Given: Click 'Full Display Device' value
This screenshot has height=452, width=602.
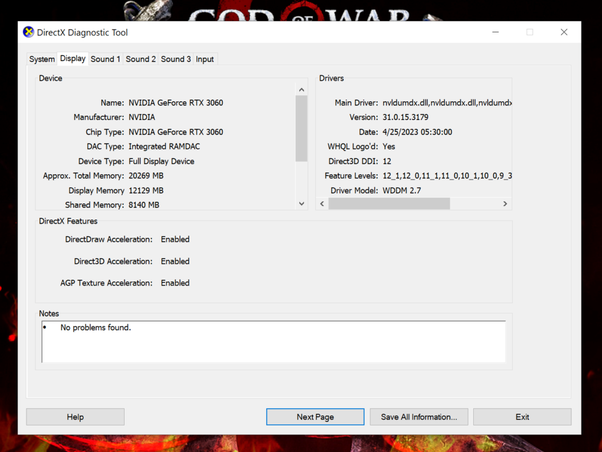Looking at the screenshot, I should [x=161, y=161].
